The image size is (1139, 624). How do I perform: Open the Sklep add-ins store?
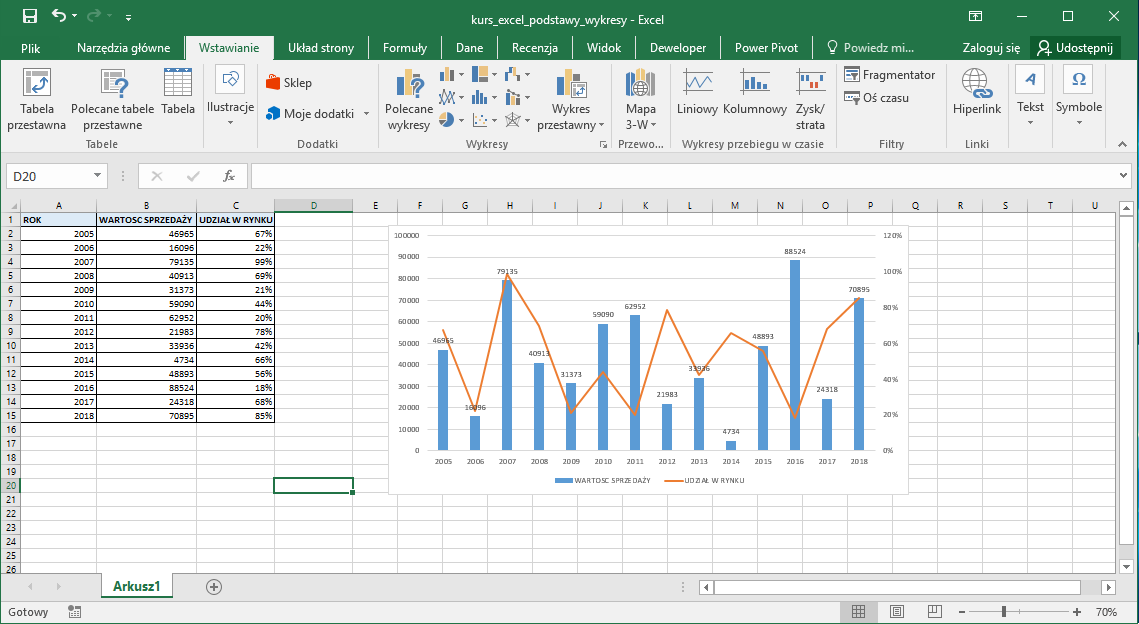(x=289, y=83)
